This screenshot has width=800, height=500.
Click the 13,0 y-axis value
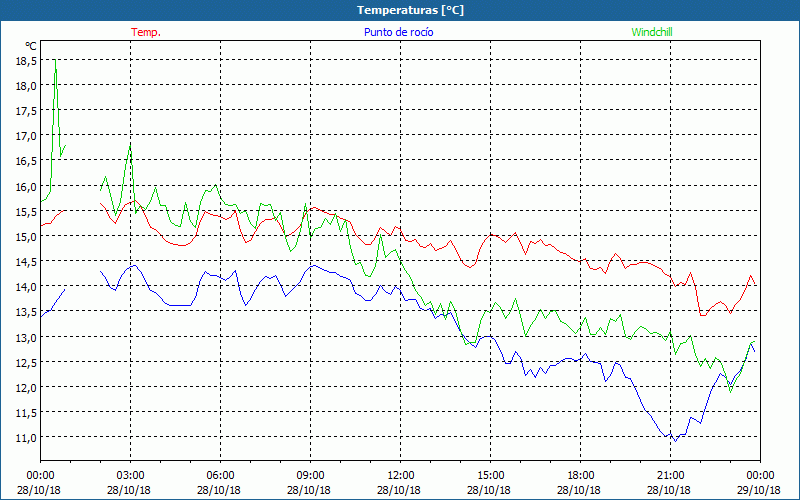[x=27, y=337]
